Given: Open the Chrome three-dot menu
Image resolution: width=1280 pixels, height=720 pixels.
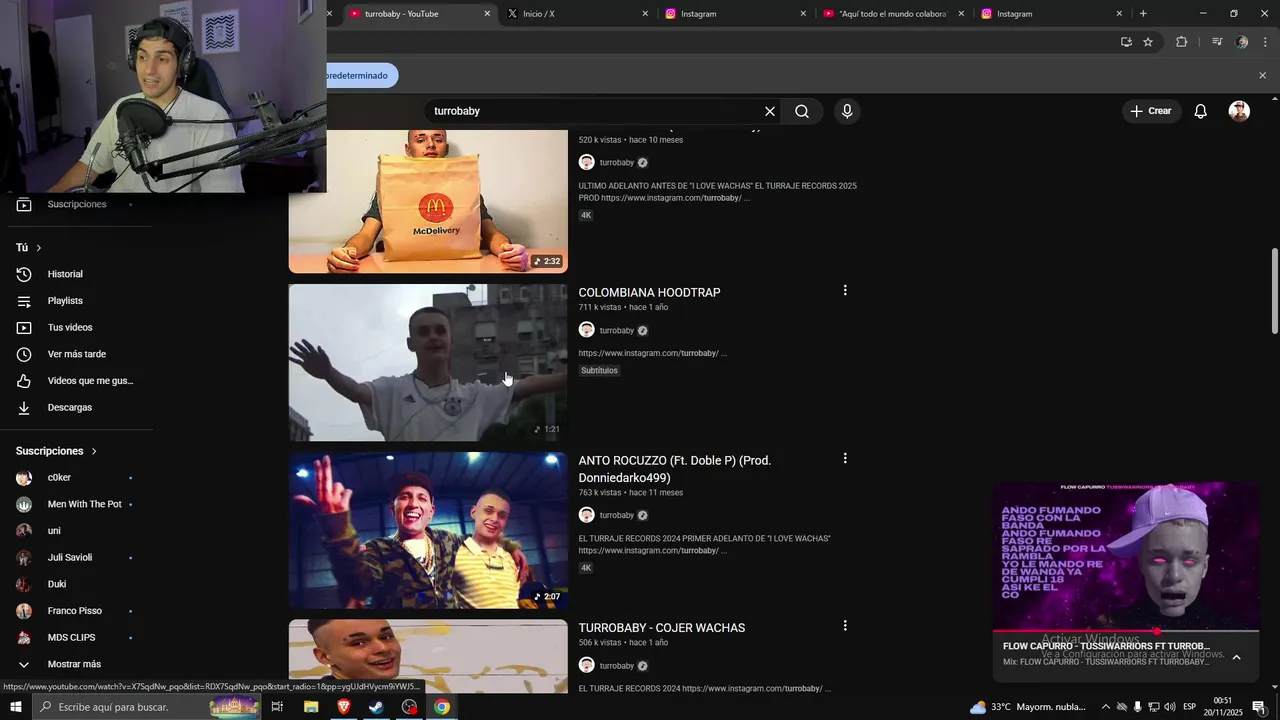Looking at the screenshot, I should 1266,42.
